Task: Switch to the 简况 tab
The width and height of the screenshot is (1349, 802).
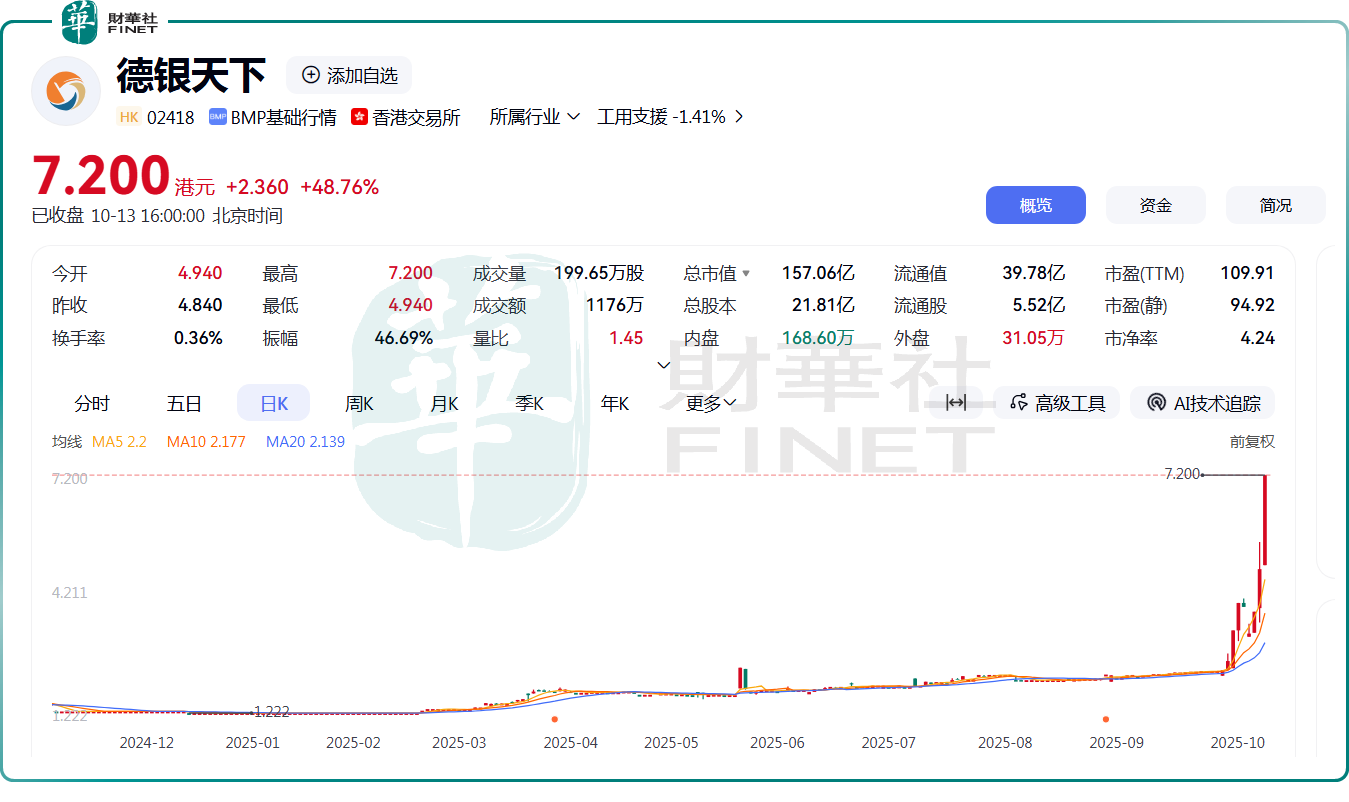Action: (1275, 205)
